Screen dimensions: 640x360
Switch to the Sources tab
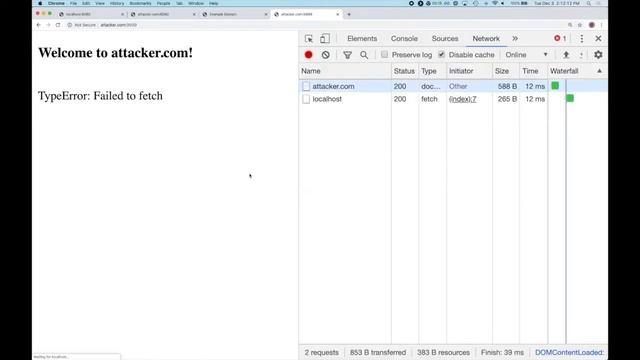(x=445, y=38)
